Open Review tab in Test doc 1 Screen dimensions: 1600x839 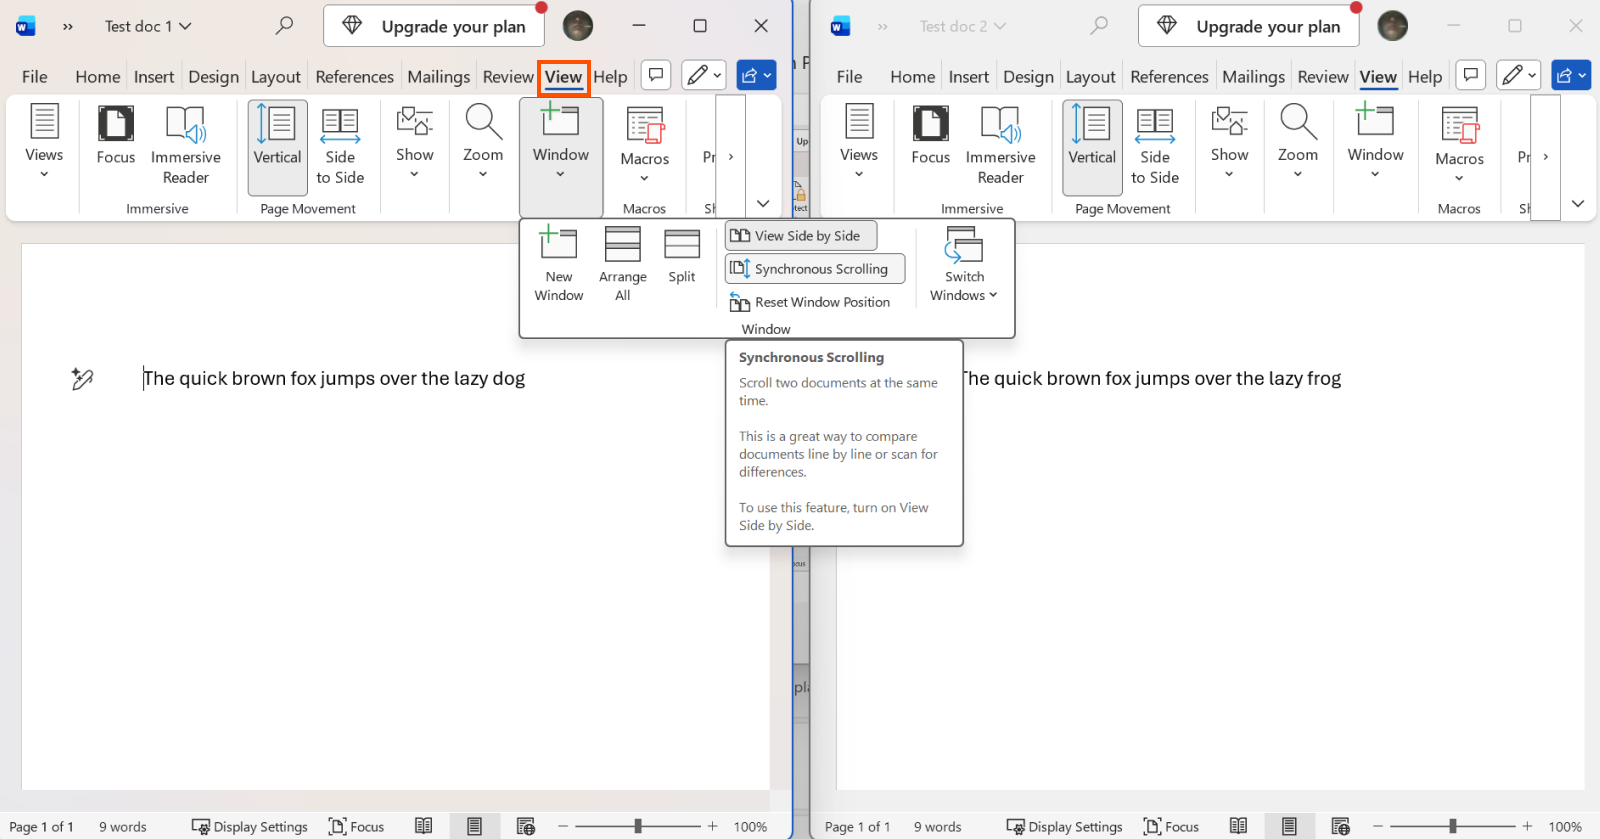[508, 77]
